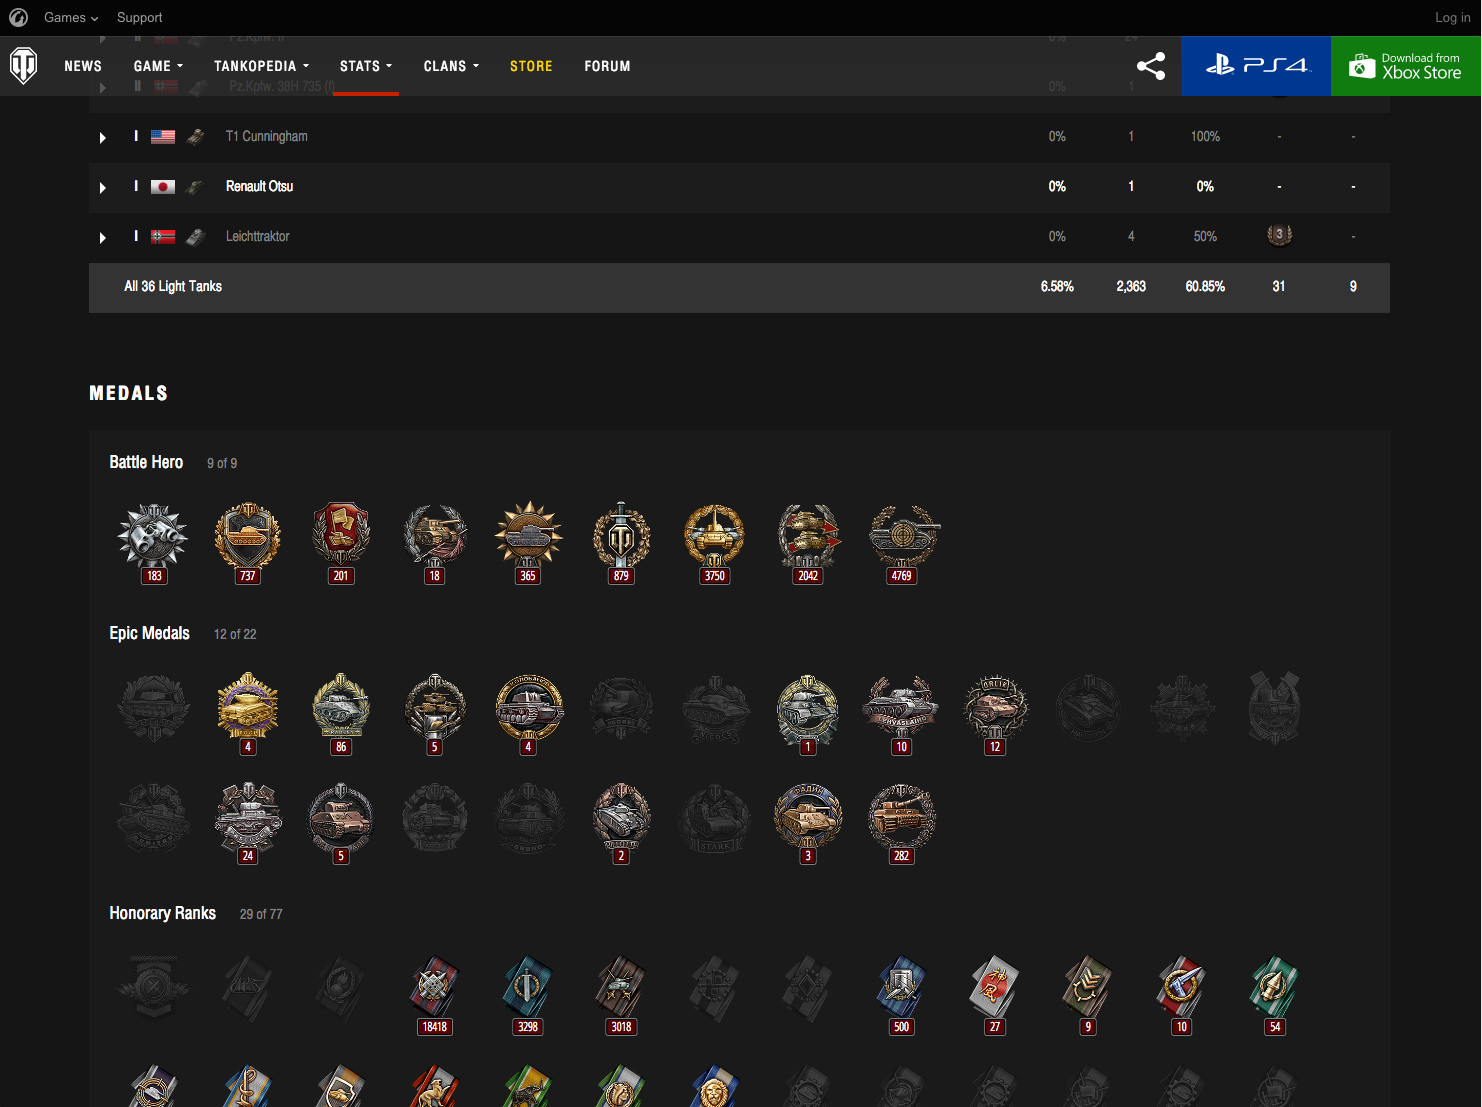This screenshot has height=1107, width=1482.
Task: Click the Log in link
Action: pyautogui.click(x=1452, y=17)
